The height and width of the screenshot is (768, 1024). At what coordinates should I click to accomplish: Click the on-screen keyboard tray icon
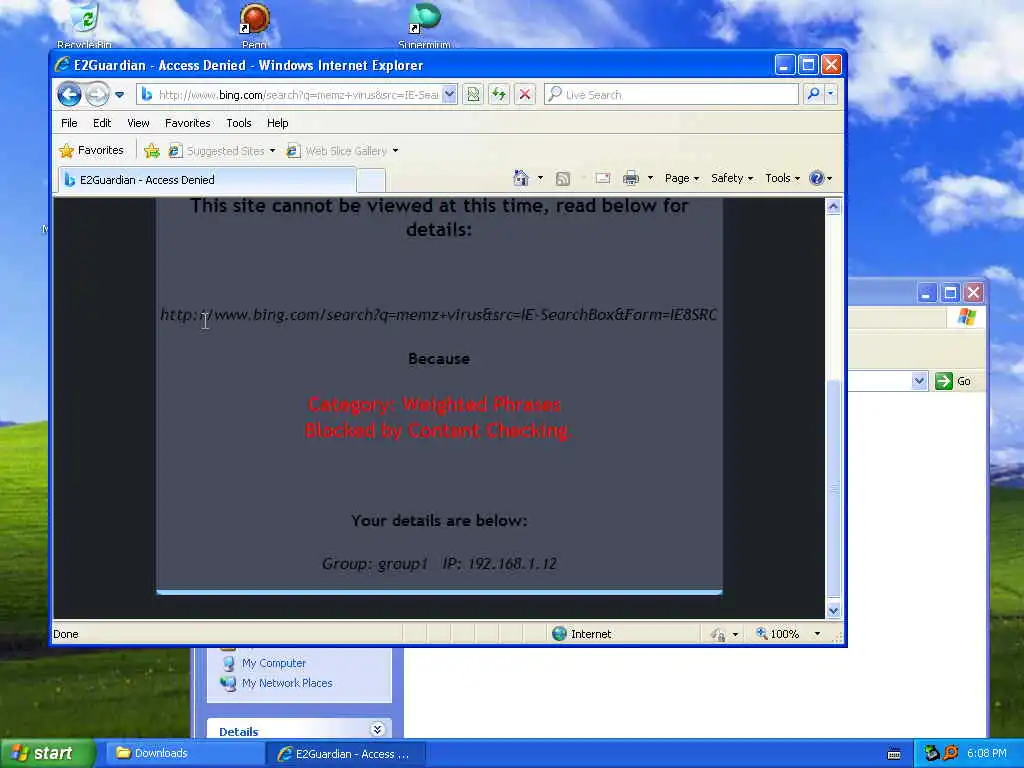point(894,754)
